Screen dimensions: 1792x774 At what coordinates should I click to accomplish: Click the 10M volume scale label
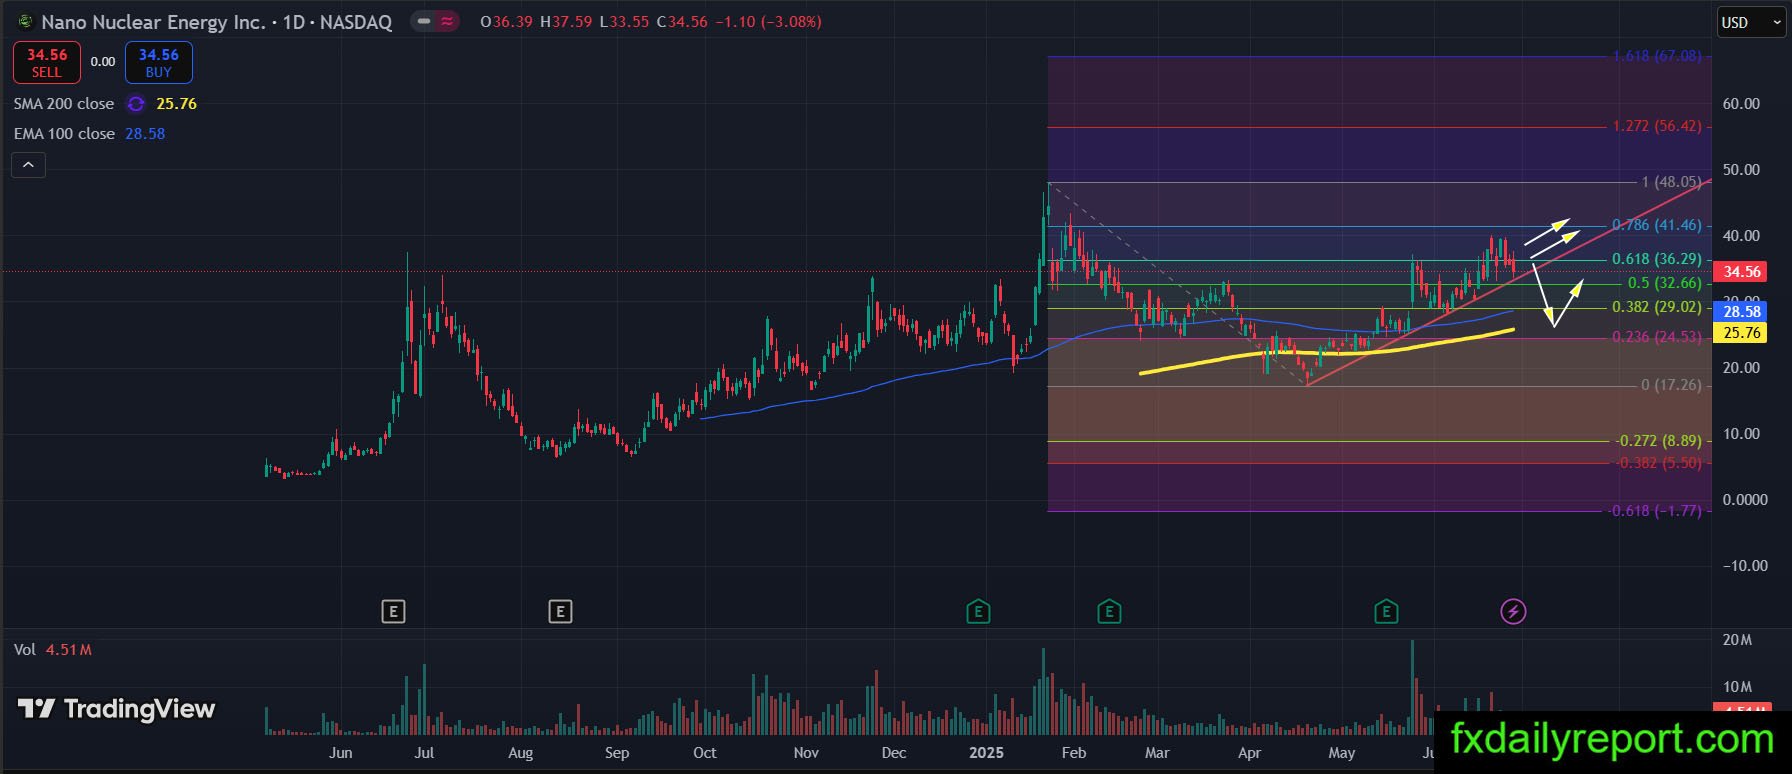click(1738, 687)
